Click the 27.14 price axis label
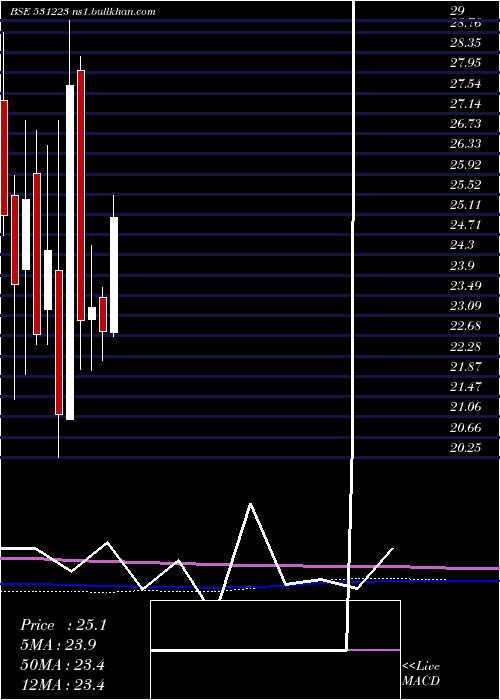Screen dimensions: 500x700 466,104
